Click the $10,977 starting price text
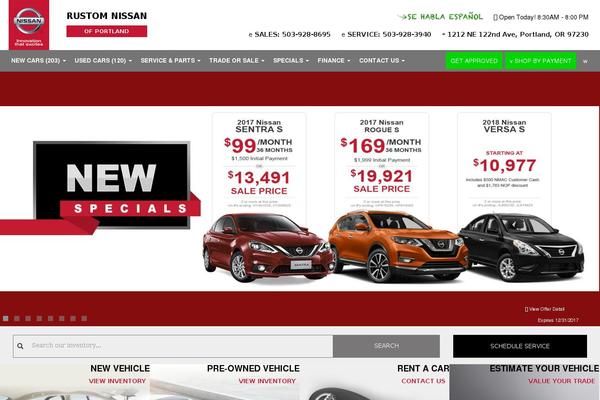The width and height of the screenshot is (600, 400). click(504, 166)
